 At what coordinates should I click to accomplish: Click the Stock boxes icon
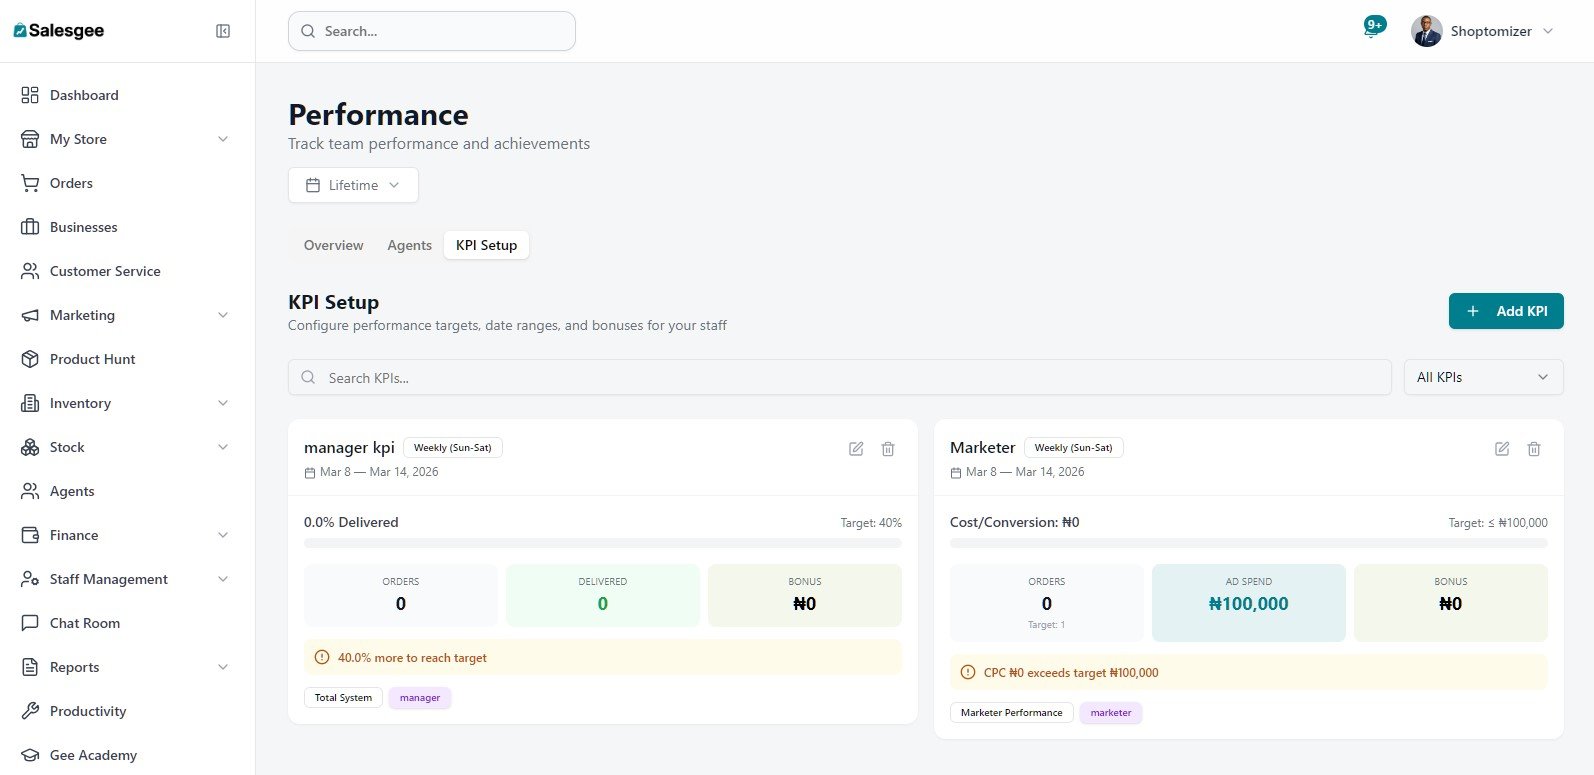30,447
